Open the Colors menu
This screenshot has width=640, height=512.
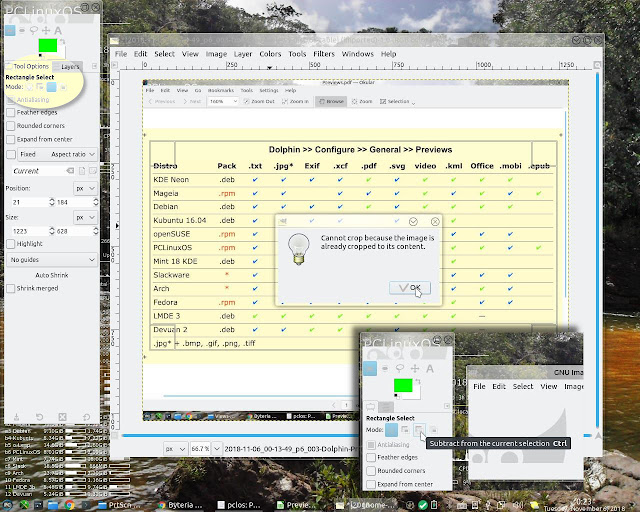pos(270,54)
